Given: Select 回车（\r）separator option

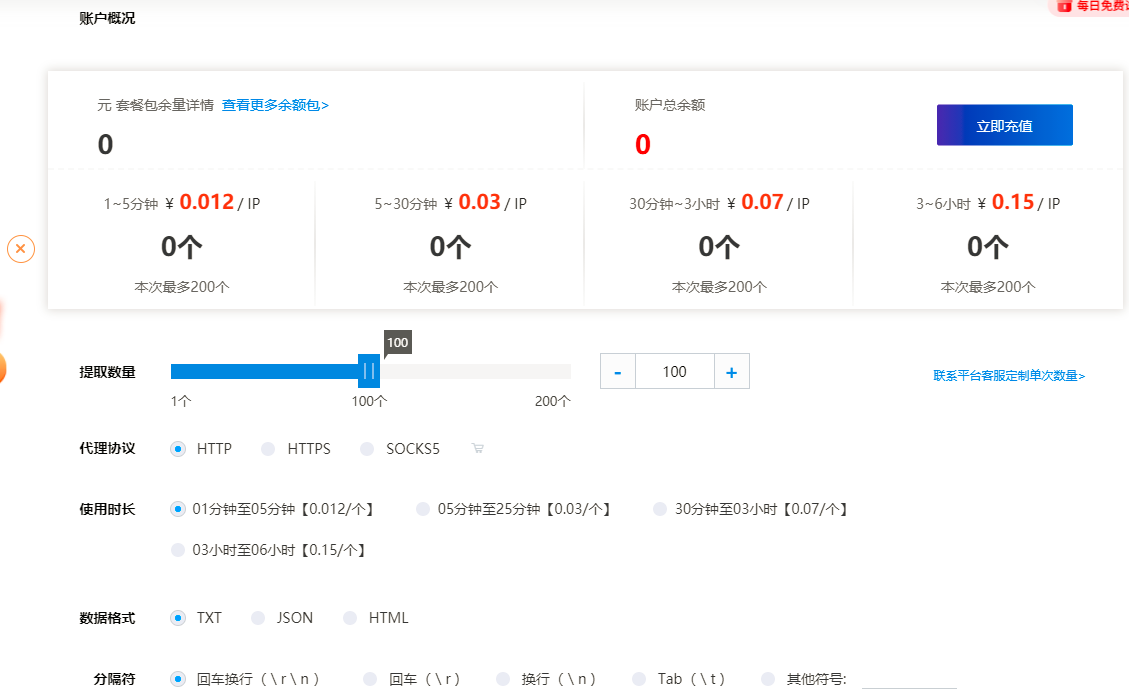Looking at the screenshot, I should pyautogui.click(x=372, y=678).
